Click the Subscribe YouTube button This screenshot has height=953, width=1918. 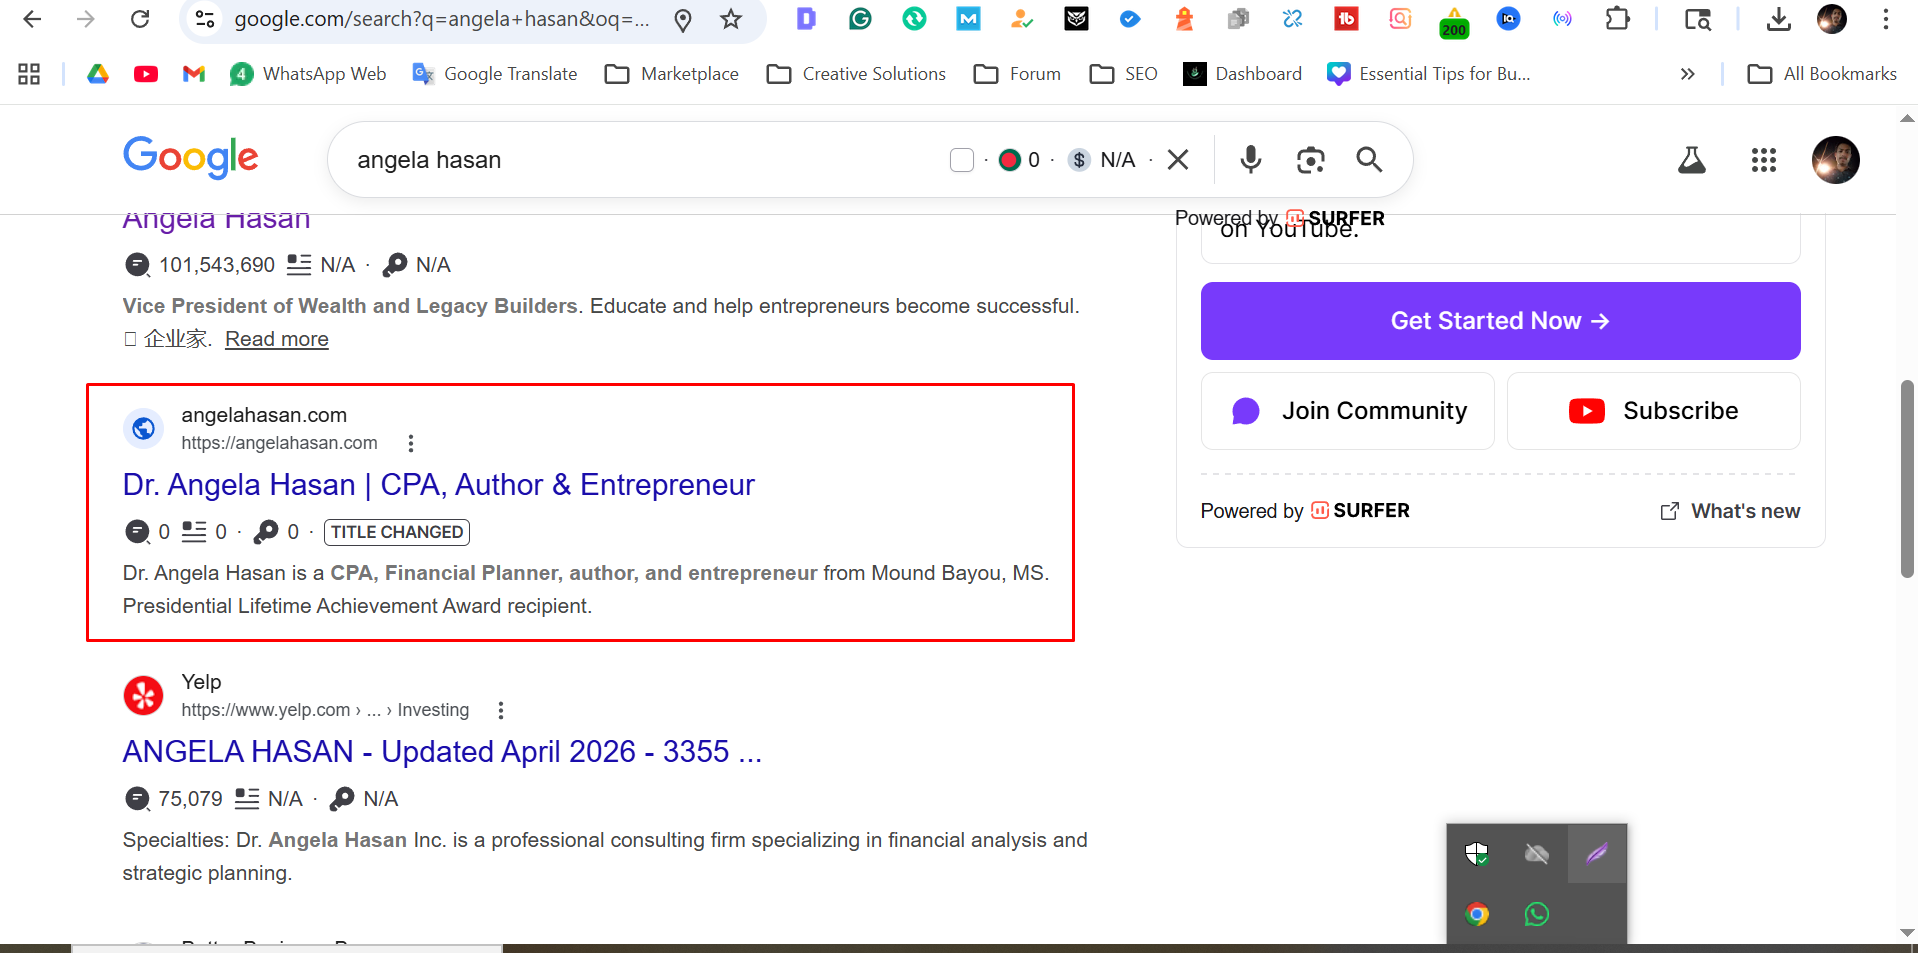(1653, 411)
